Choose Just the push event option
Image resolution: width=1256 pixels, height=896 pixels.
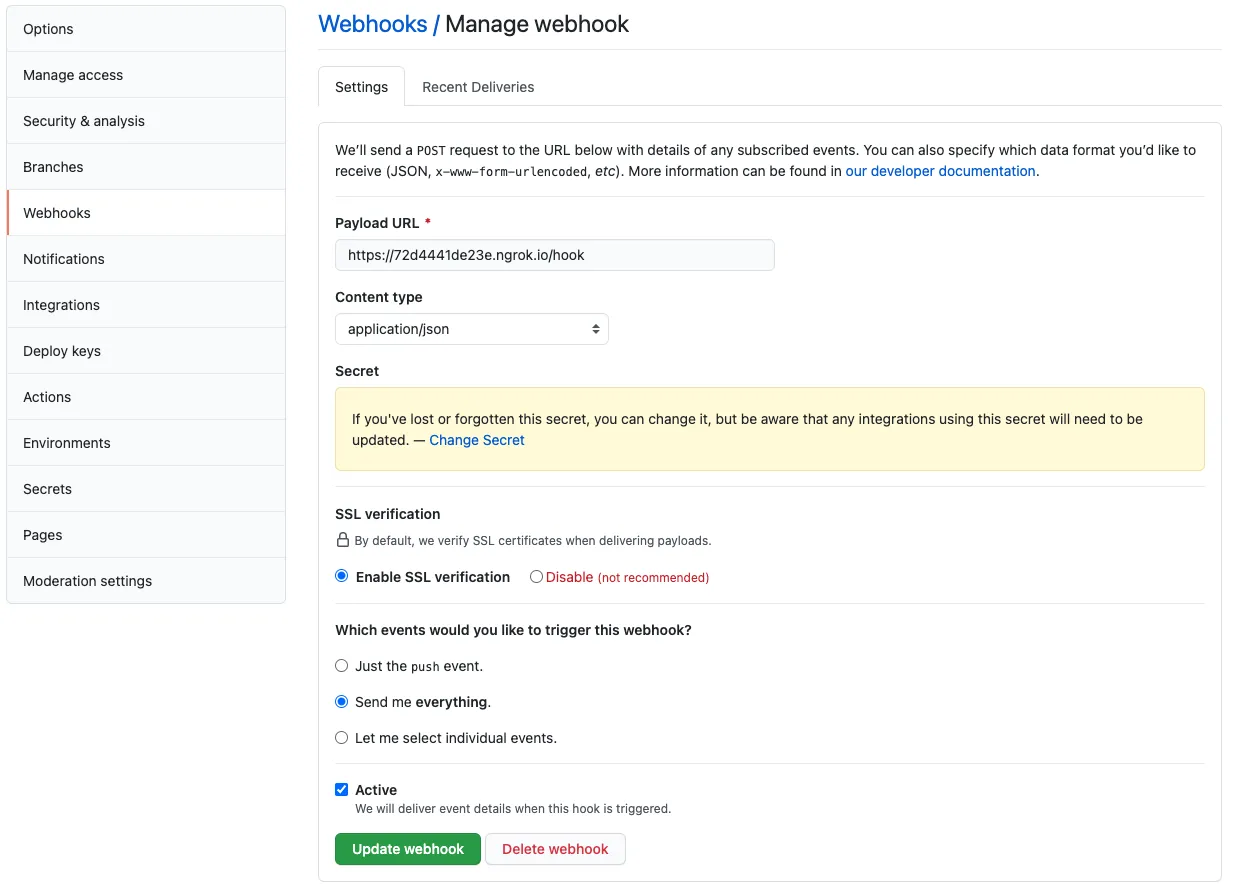pyautogui.click(x=342, y=666)
